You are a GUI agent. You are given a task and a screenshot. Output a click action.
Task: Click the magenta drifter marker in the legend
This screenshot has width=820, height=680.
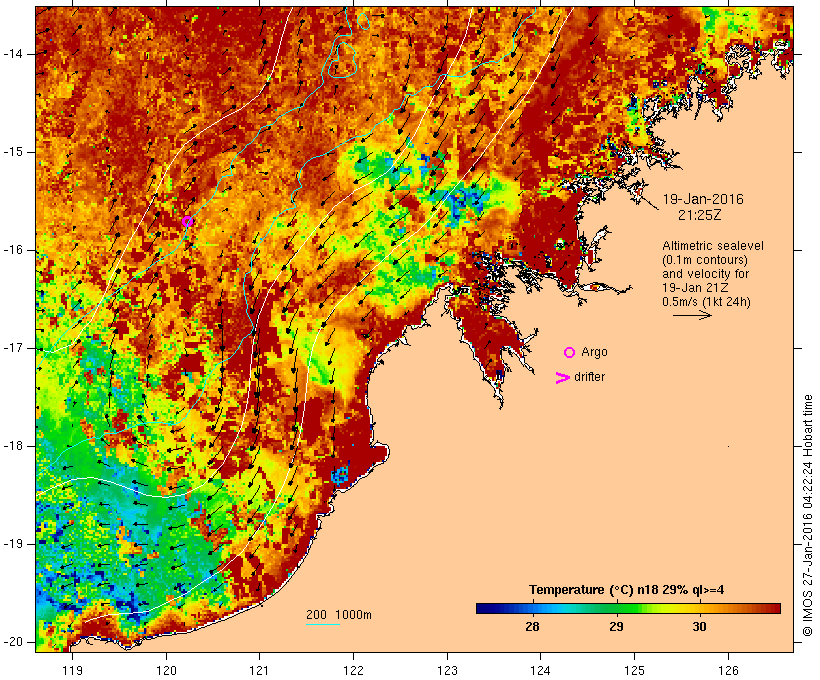pos(563,378)
